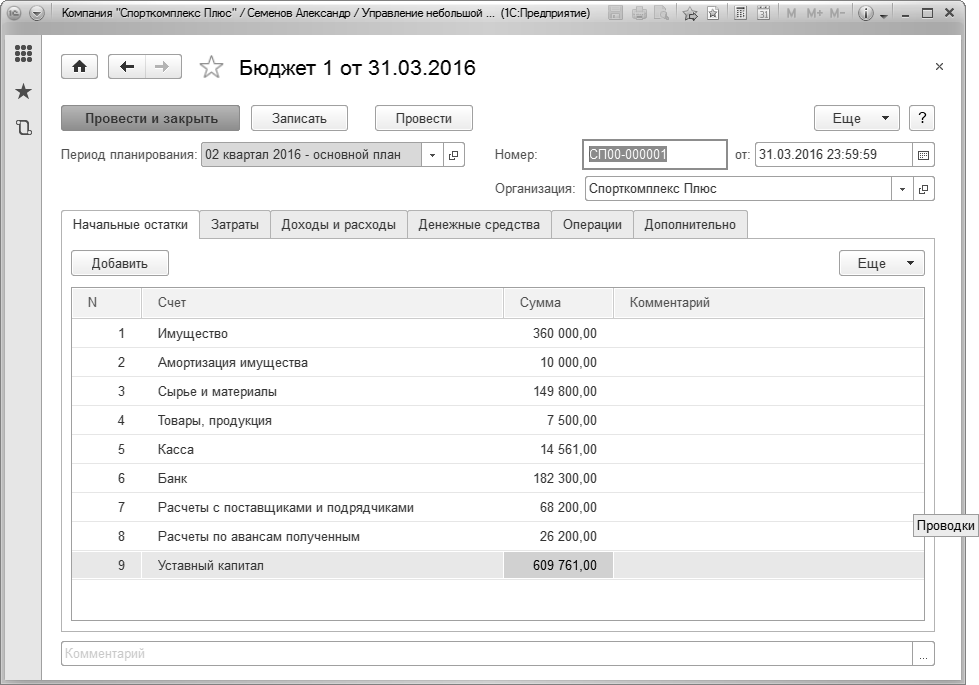Focus the document date input field

point(834,155)
